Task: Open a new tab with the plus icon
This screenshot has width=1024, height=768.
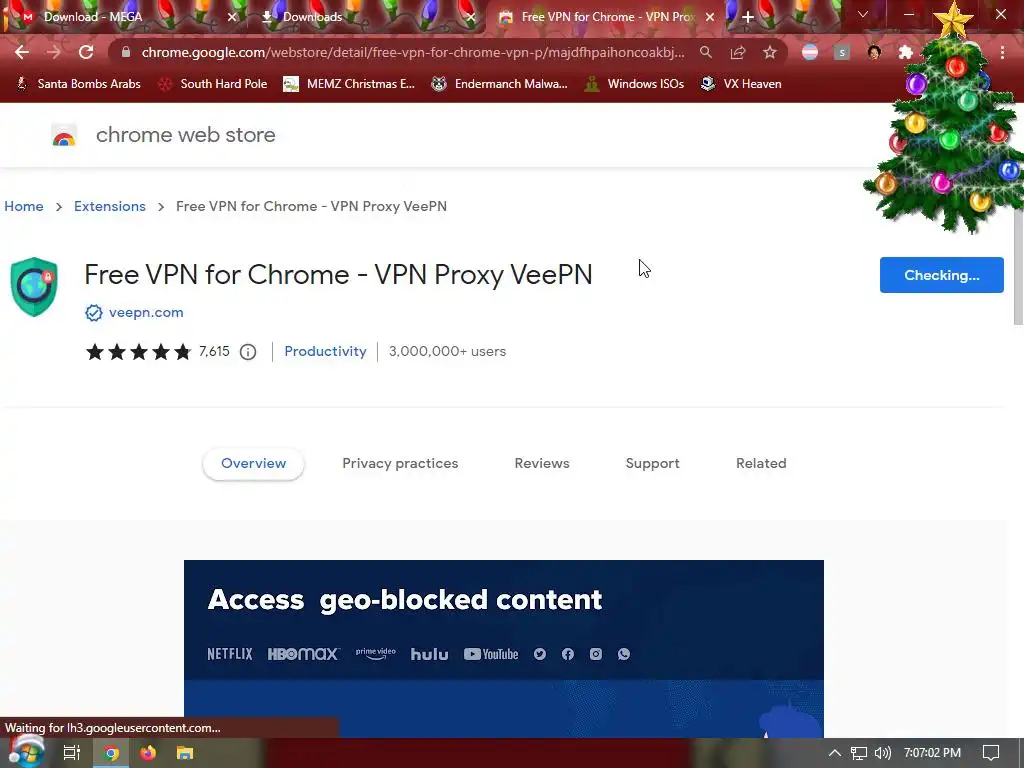Action: [x=748, y=17]
